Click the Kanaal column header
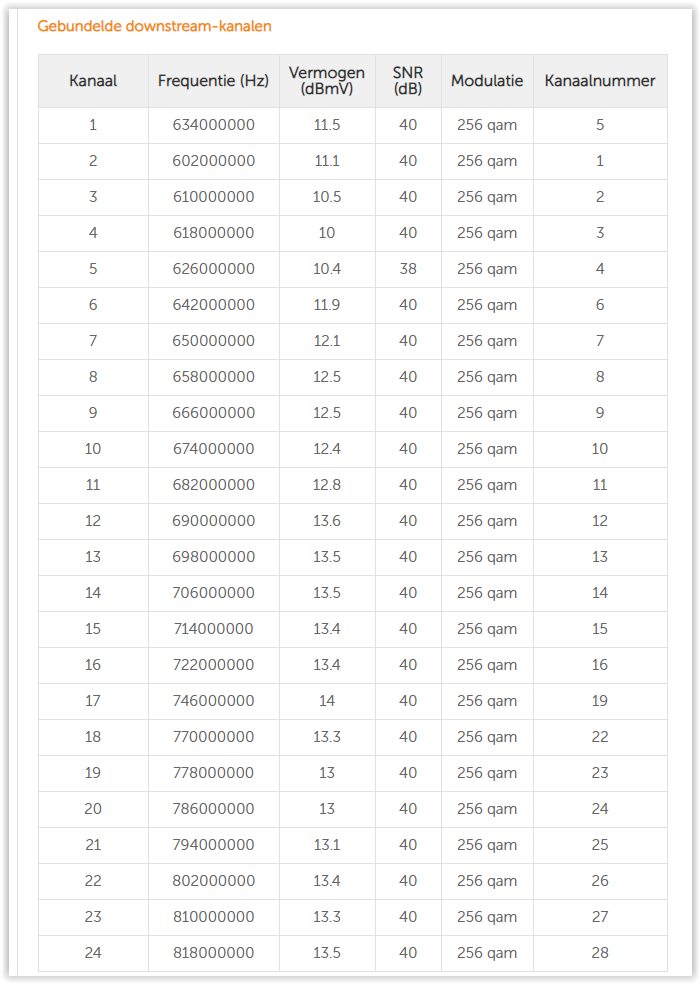The image size is (700, 984). pos(93,81)
